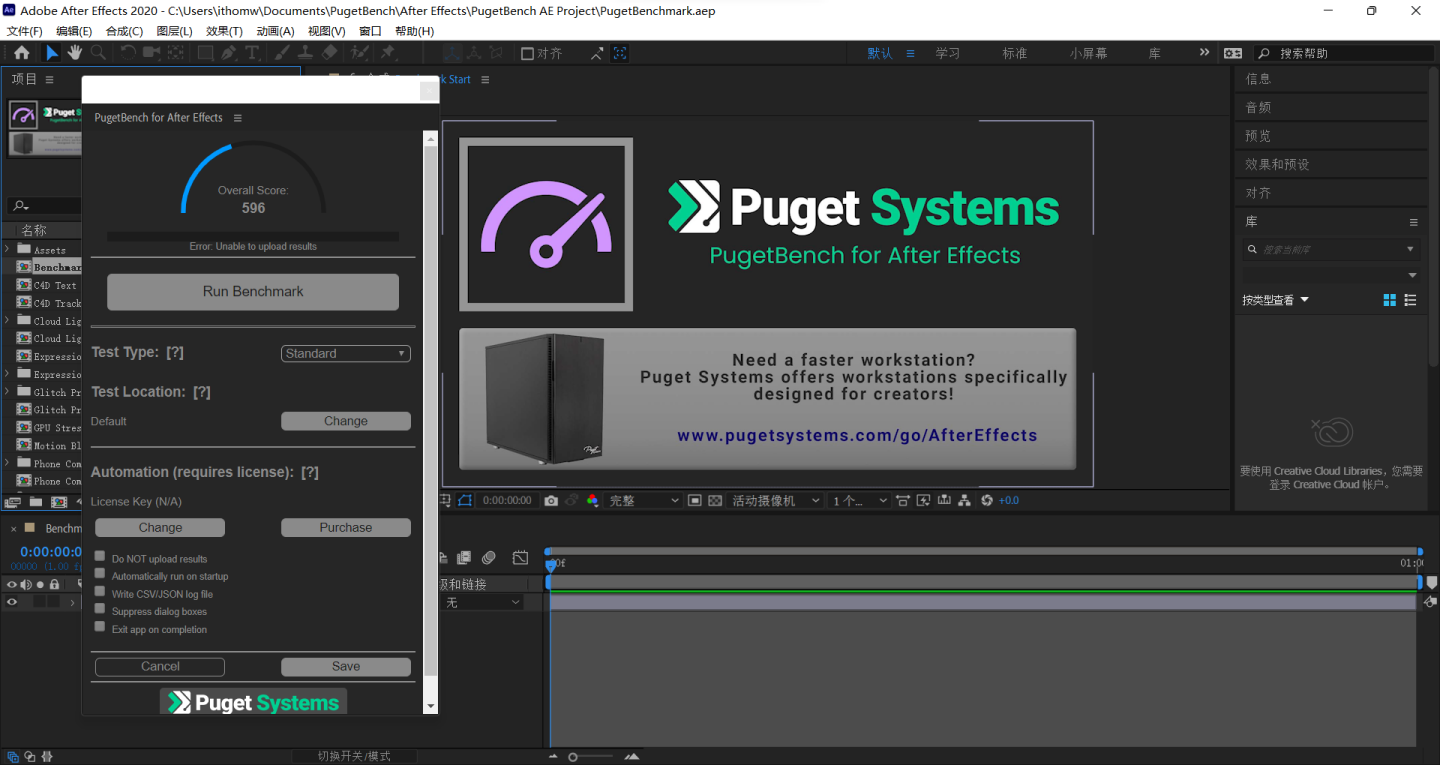
Task: Click Change button for Test Location
Action: coord(346,421)
